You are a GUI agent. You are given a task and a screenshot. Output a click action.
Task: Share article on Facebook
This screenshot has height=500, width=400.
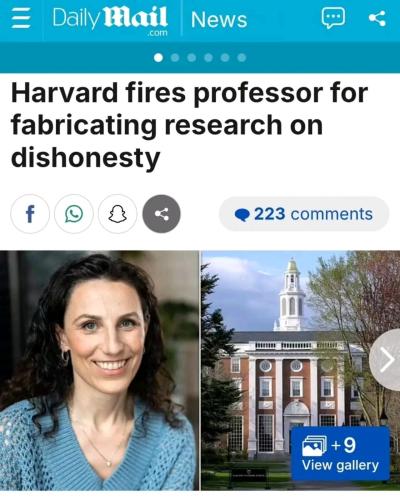tap(30, 214)
